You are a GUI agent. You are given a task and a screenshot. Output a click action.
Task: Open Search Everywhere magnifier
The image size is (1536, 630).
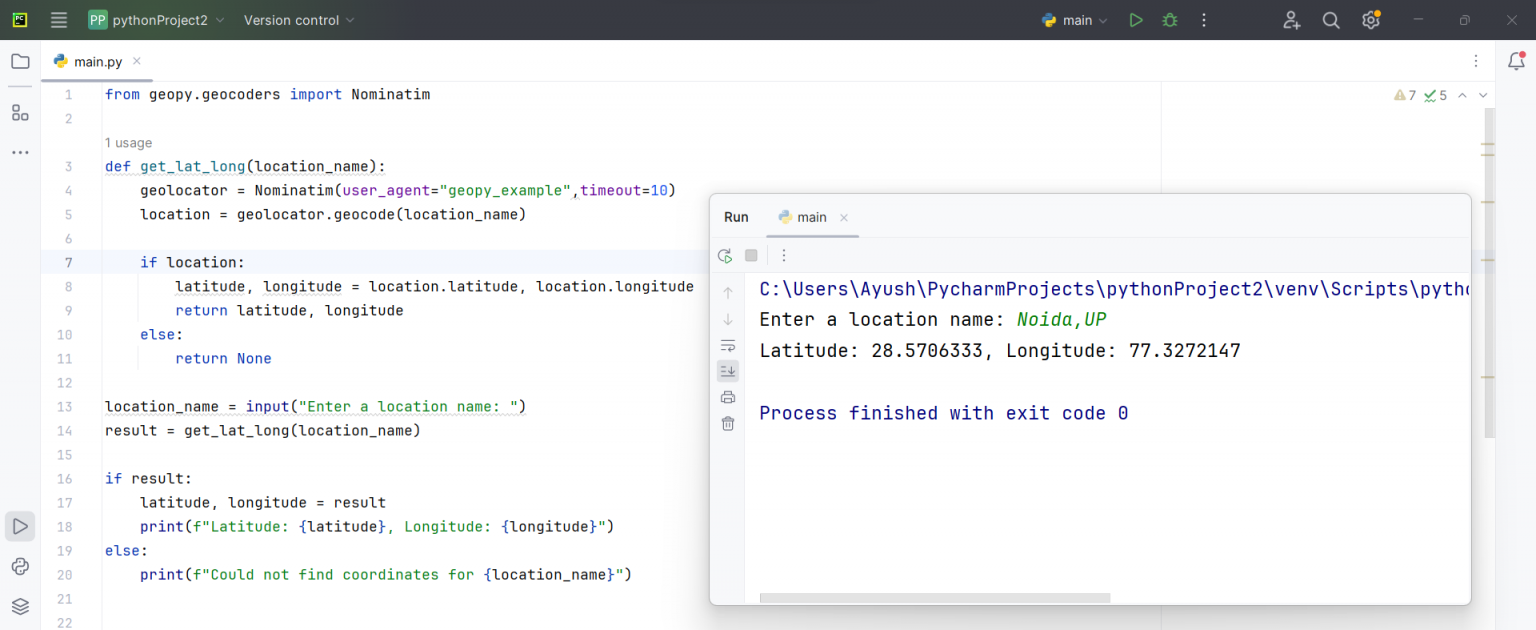point(1331,19)
